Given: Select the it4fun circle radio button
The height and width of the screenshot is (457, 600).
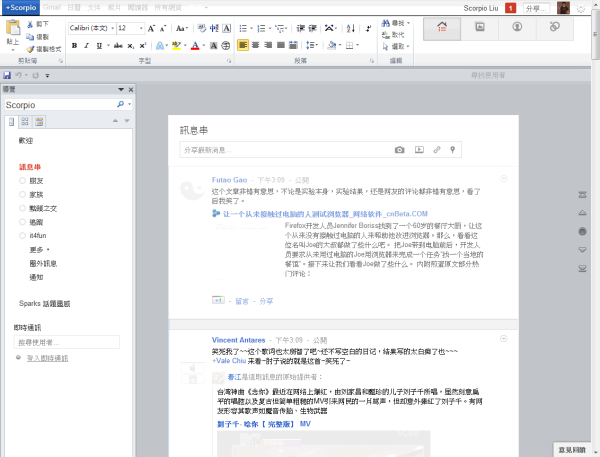Looking at the screenshot, I should coord(23,234).
